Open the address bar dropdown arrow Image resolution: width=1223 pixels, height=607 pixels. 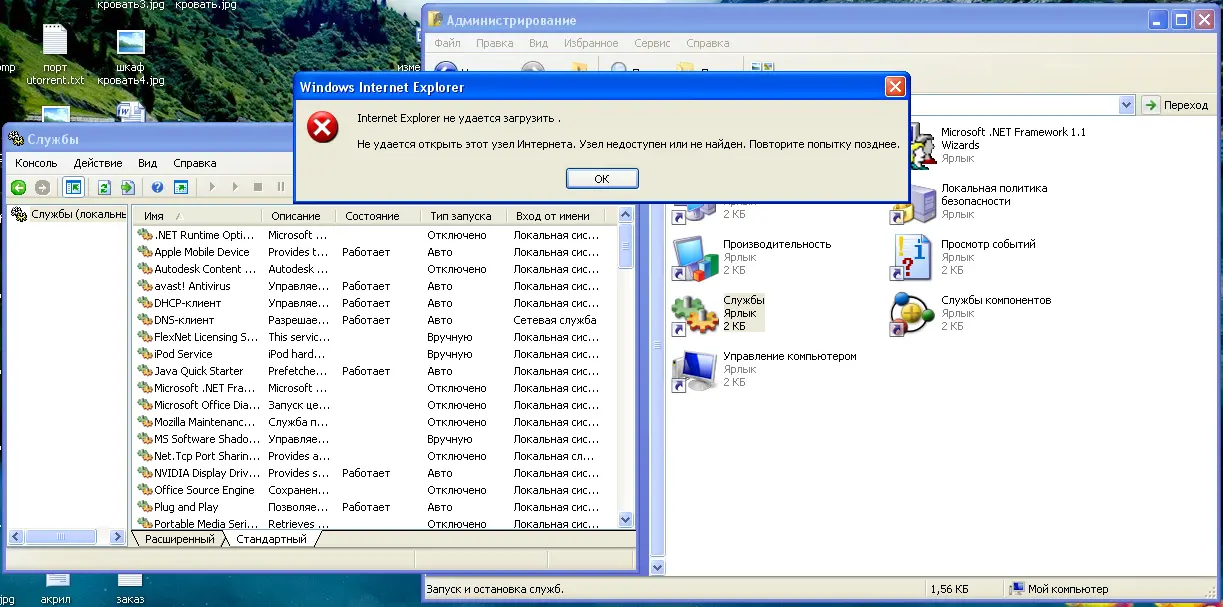coord(1126,105)
